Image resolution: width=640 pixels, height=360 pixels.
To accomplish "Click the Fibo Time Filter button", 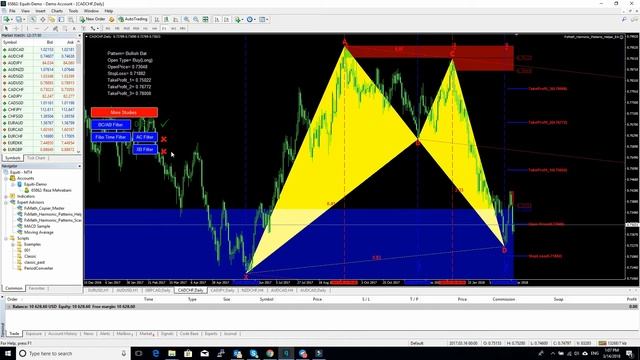I will pyautogui.click(x=111, y=137).
